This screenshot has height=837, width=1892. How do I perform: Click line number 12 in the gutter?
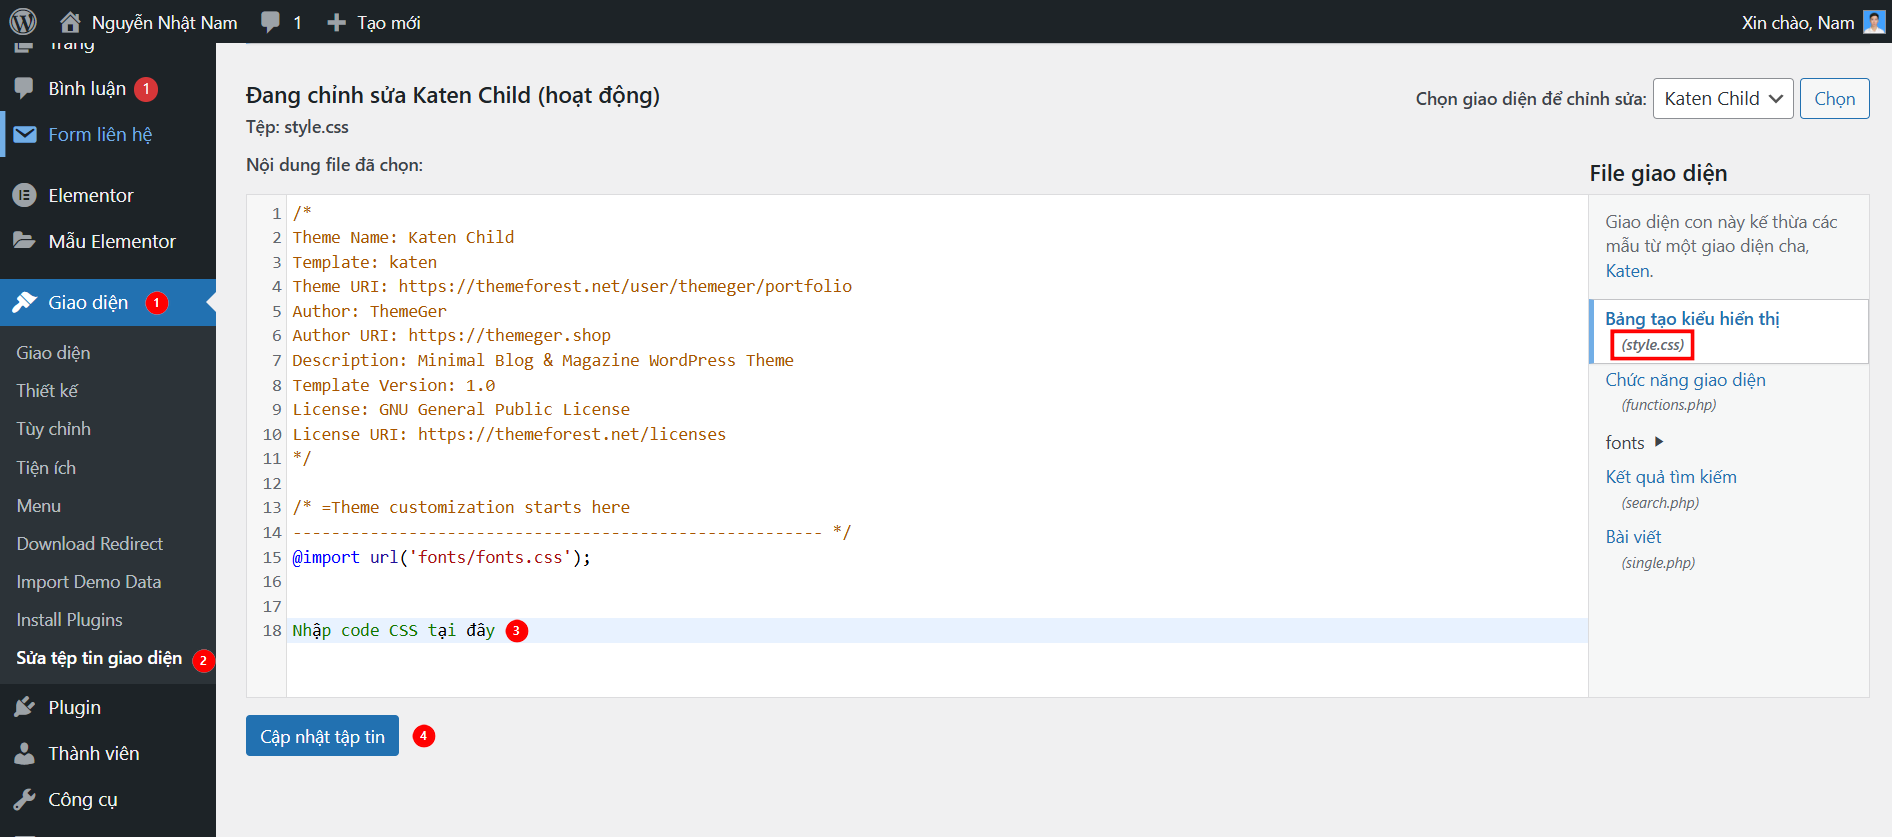coord(272,483)
